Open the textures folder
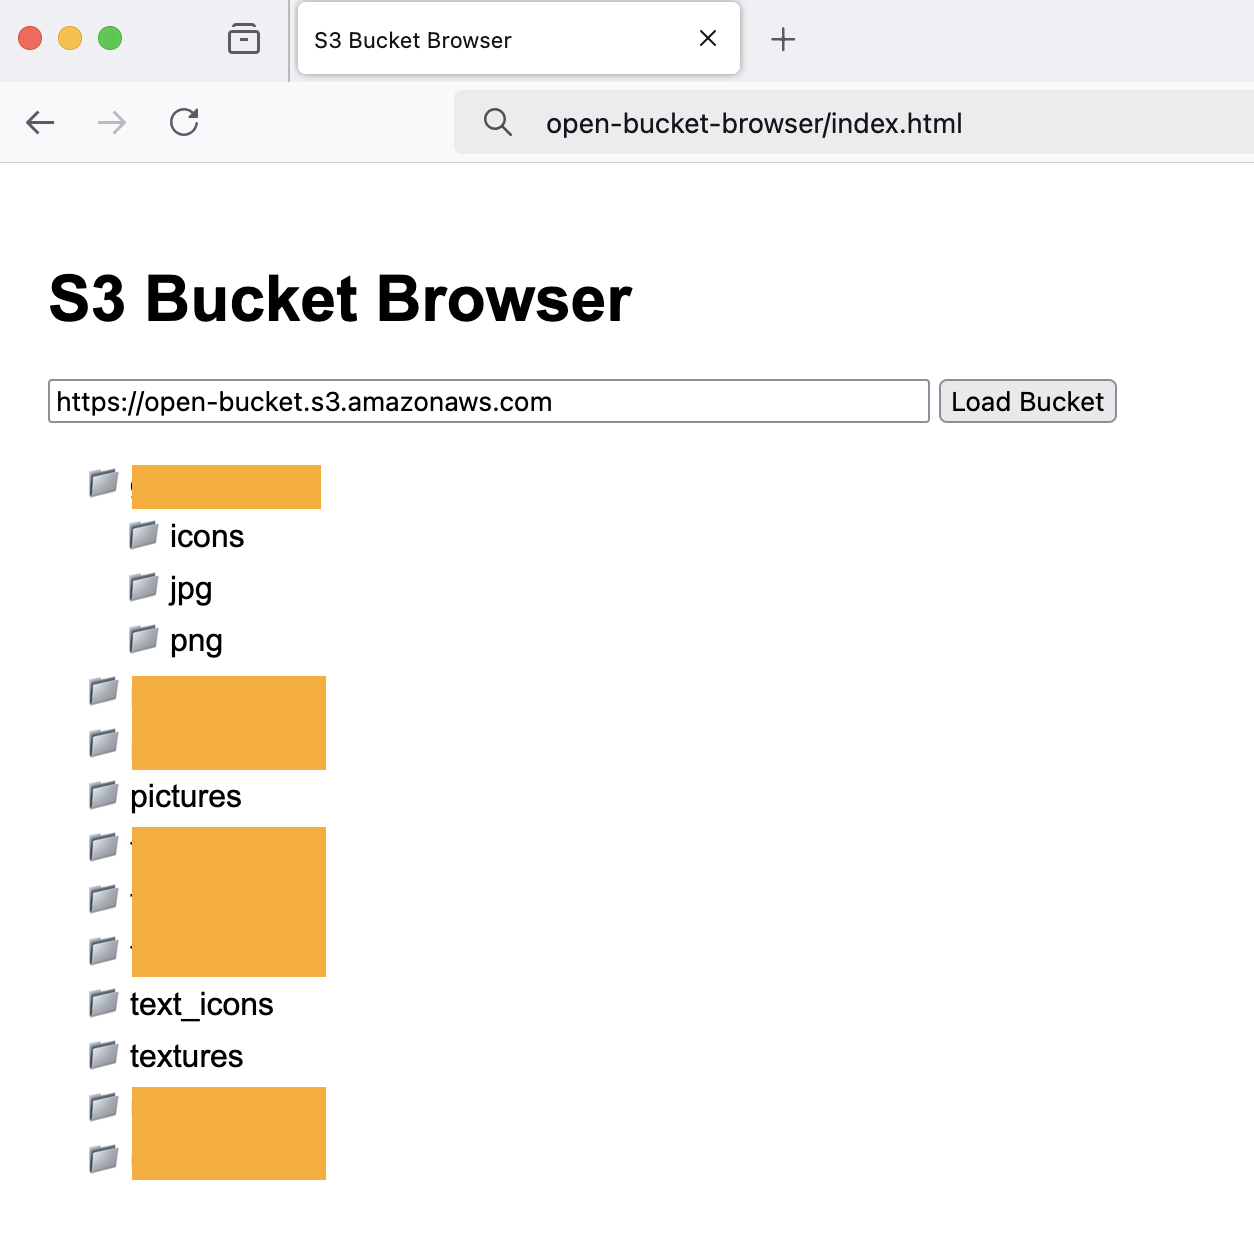This screenshot has width=1254, height=1234. (x=187, y=1056)
